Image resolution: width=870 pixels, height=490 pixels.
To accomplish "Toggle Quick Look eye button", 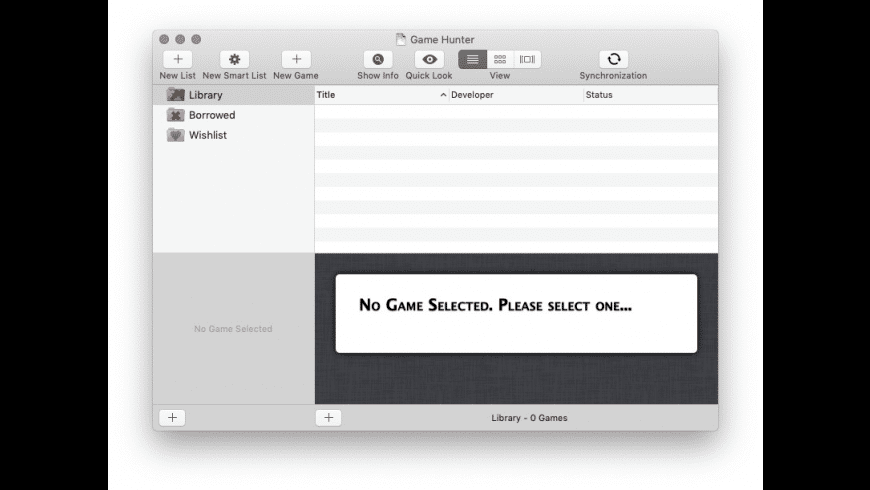I will pos(429,59).
